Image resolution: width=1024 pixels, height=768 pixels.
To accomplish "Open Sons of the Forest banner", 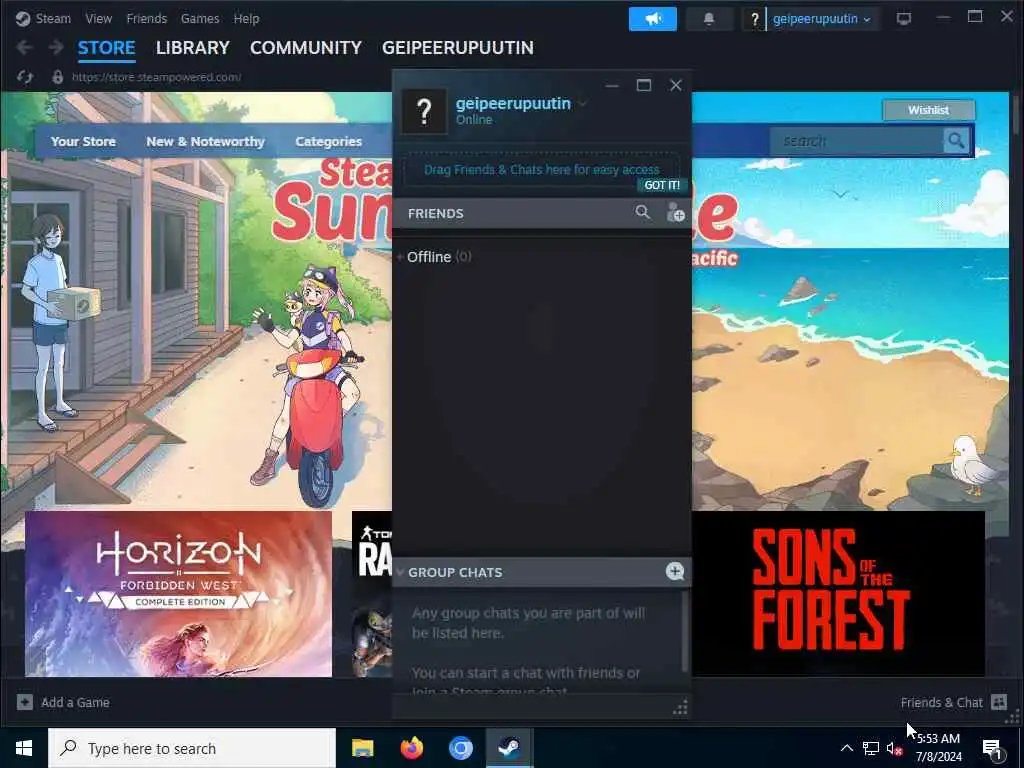I will click(x=838, y=594).
